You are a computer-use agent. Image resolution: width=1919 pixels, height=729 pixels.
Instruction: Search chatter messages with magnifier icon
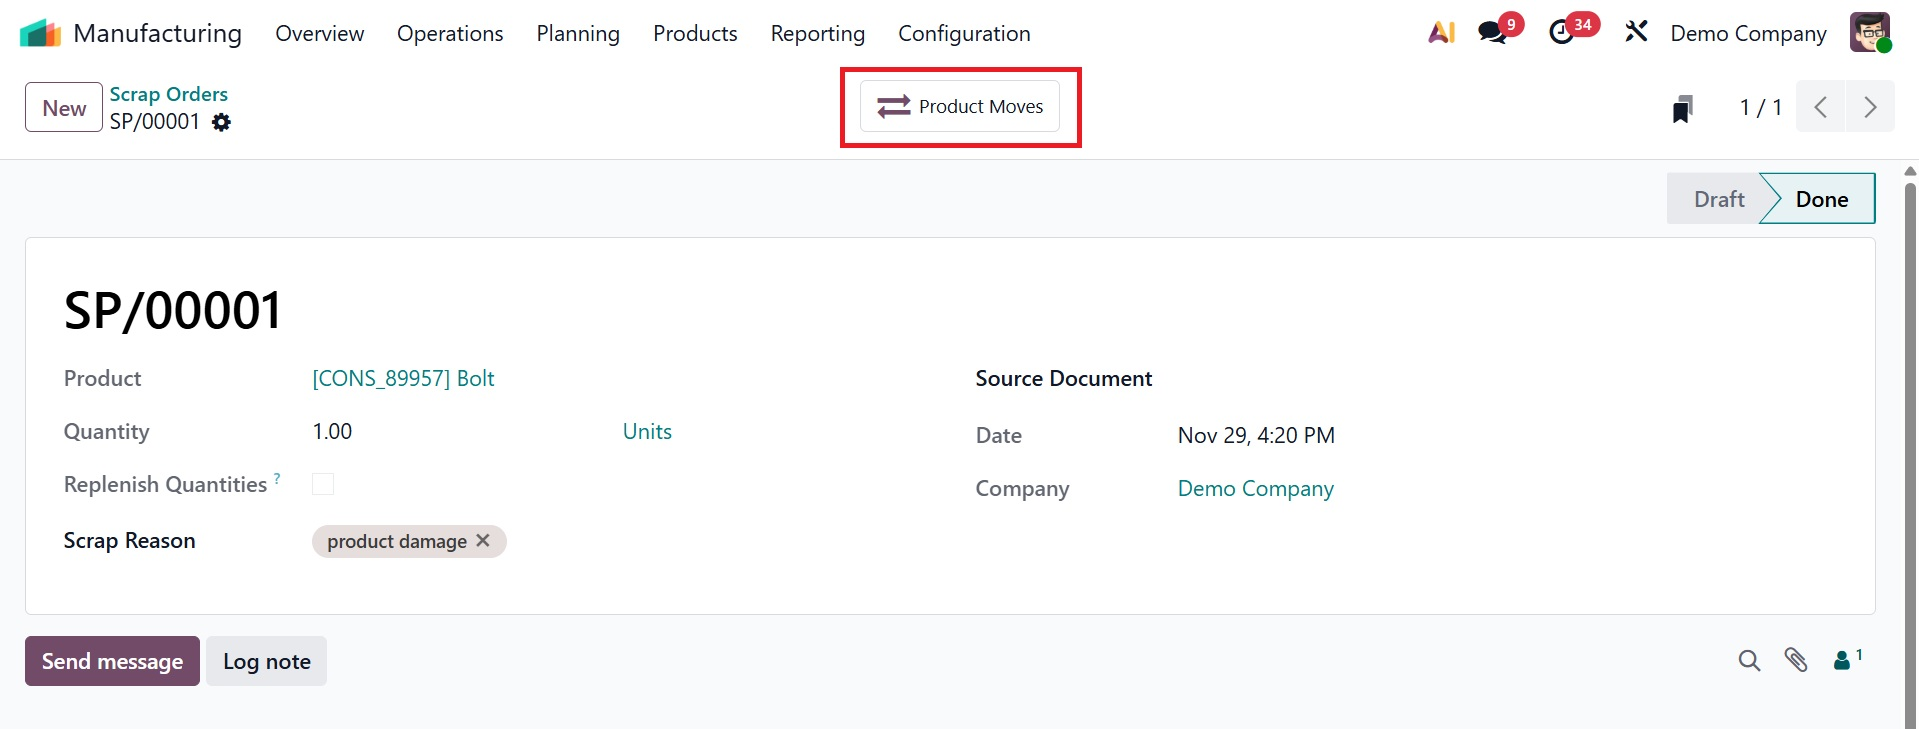click(1749, 660)
